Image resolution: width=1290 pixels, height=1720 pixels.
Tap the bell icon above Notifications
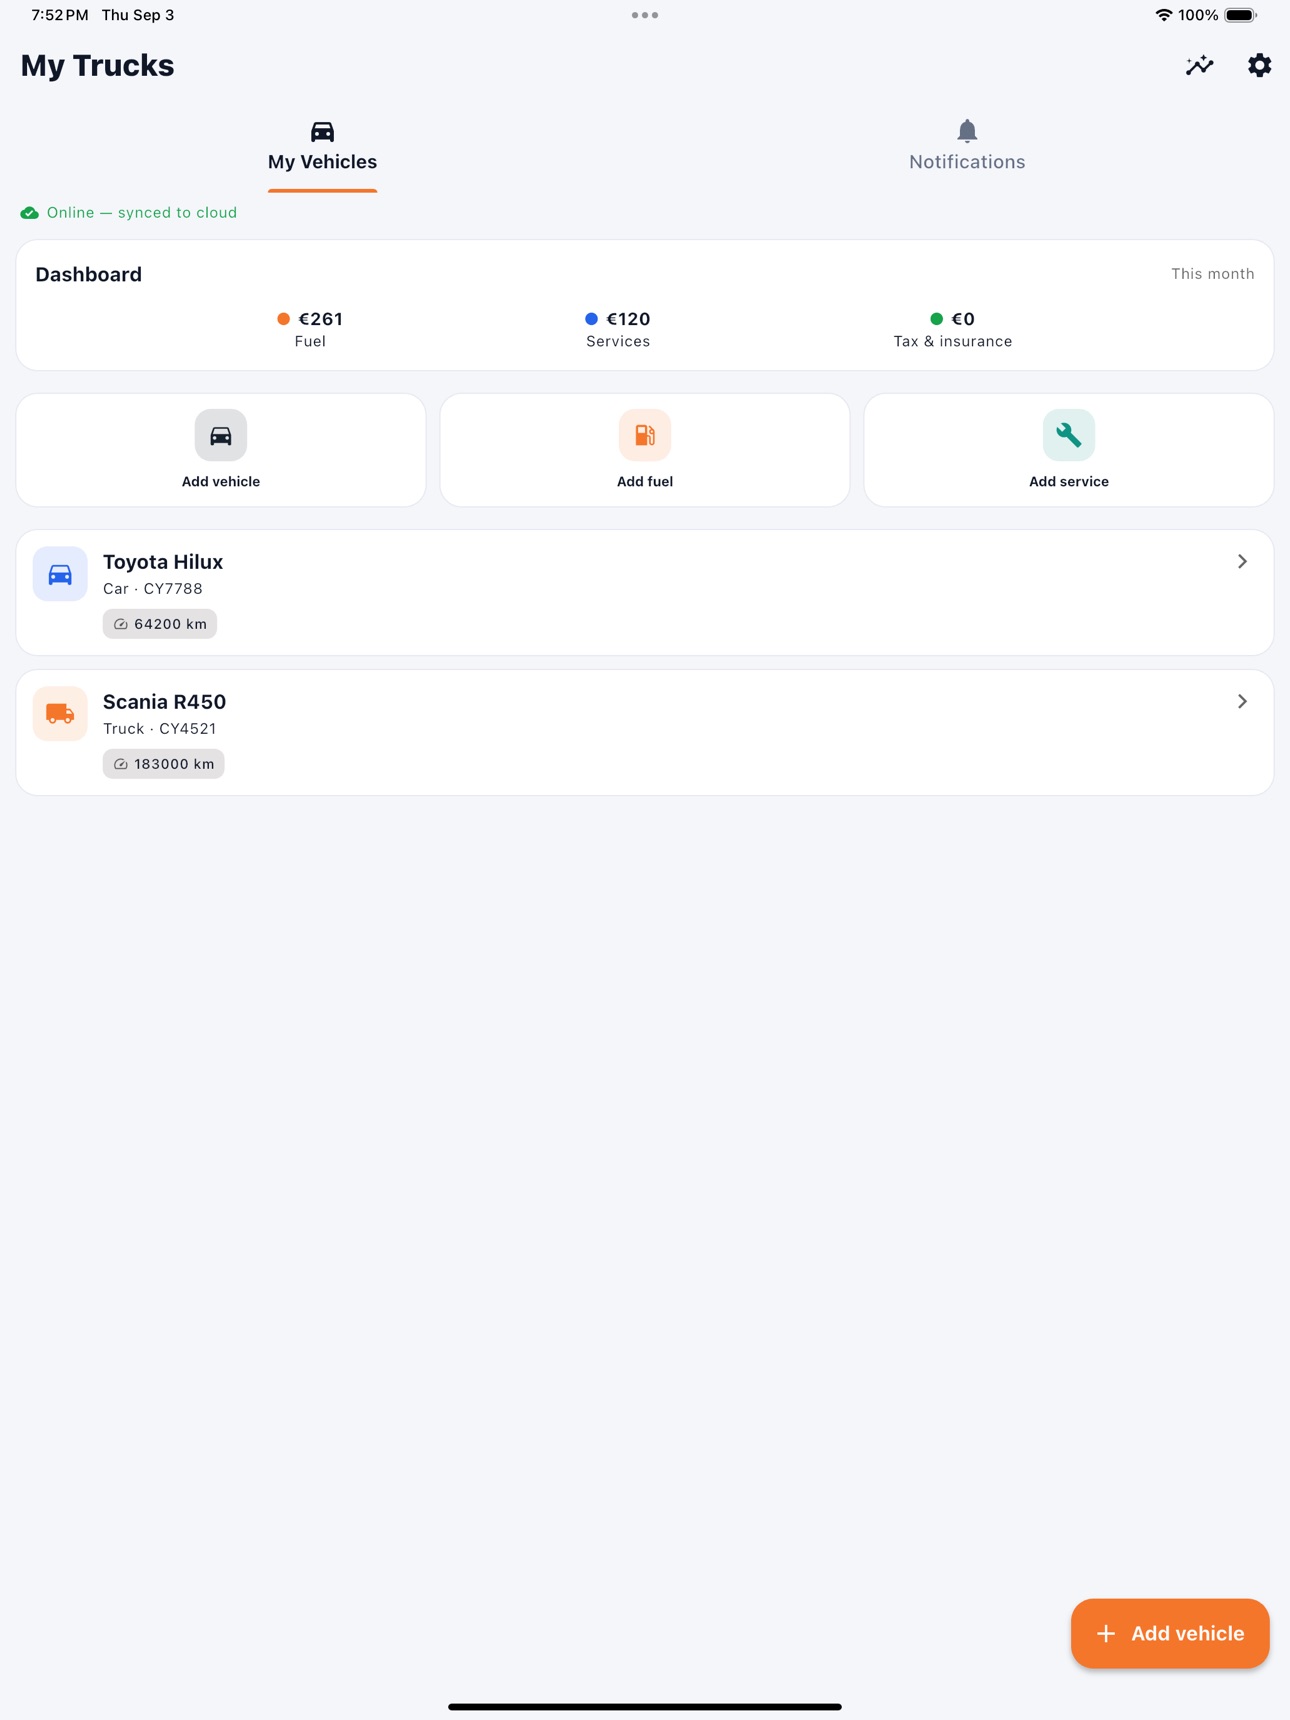[x=967, y=131]
